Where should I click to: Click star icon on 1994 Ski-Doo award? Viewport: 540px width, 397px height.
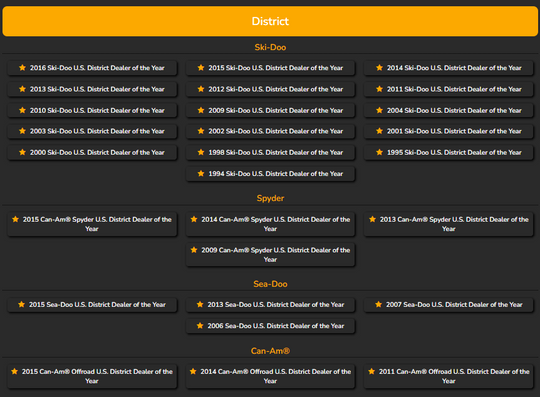(201, 174)
